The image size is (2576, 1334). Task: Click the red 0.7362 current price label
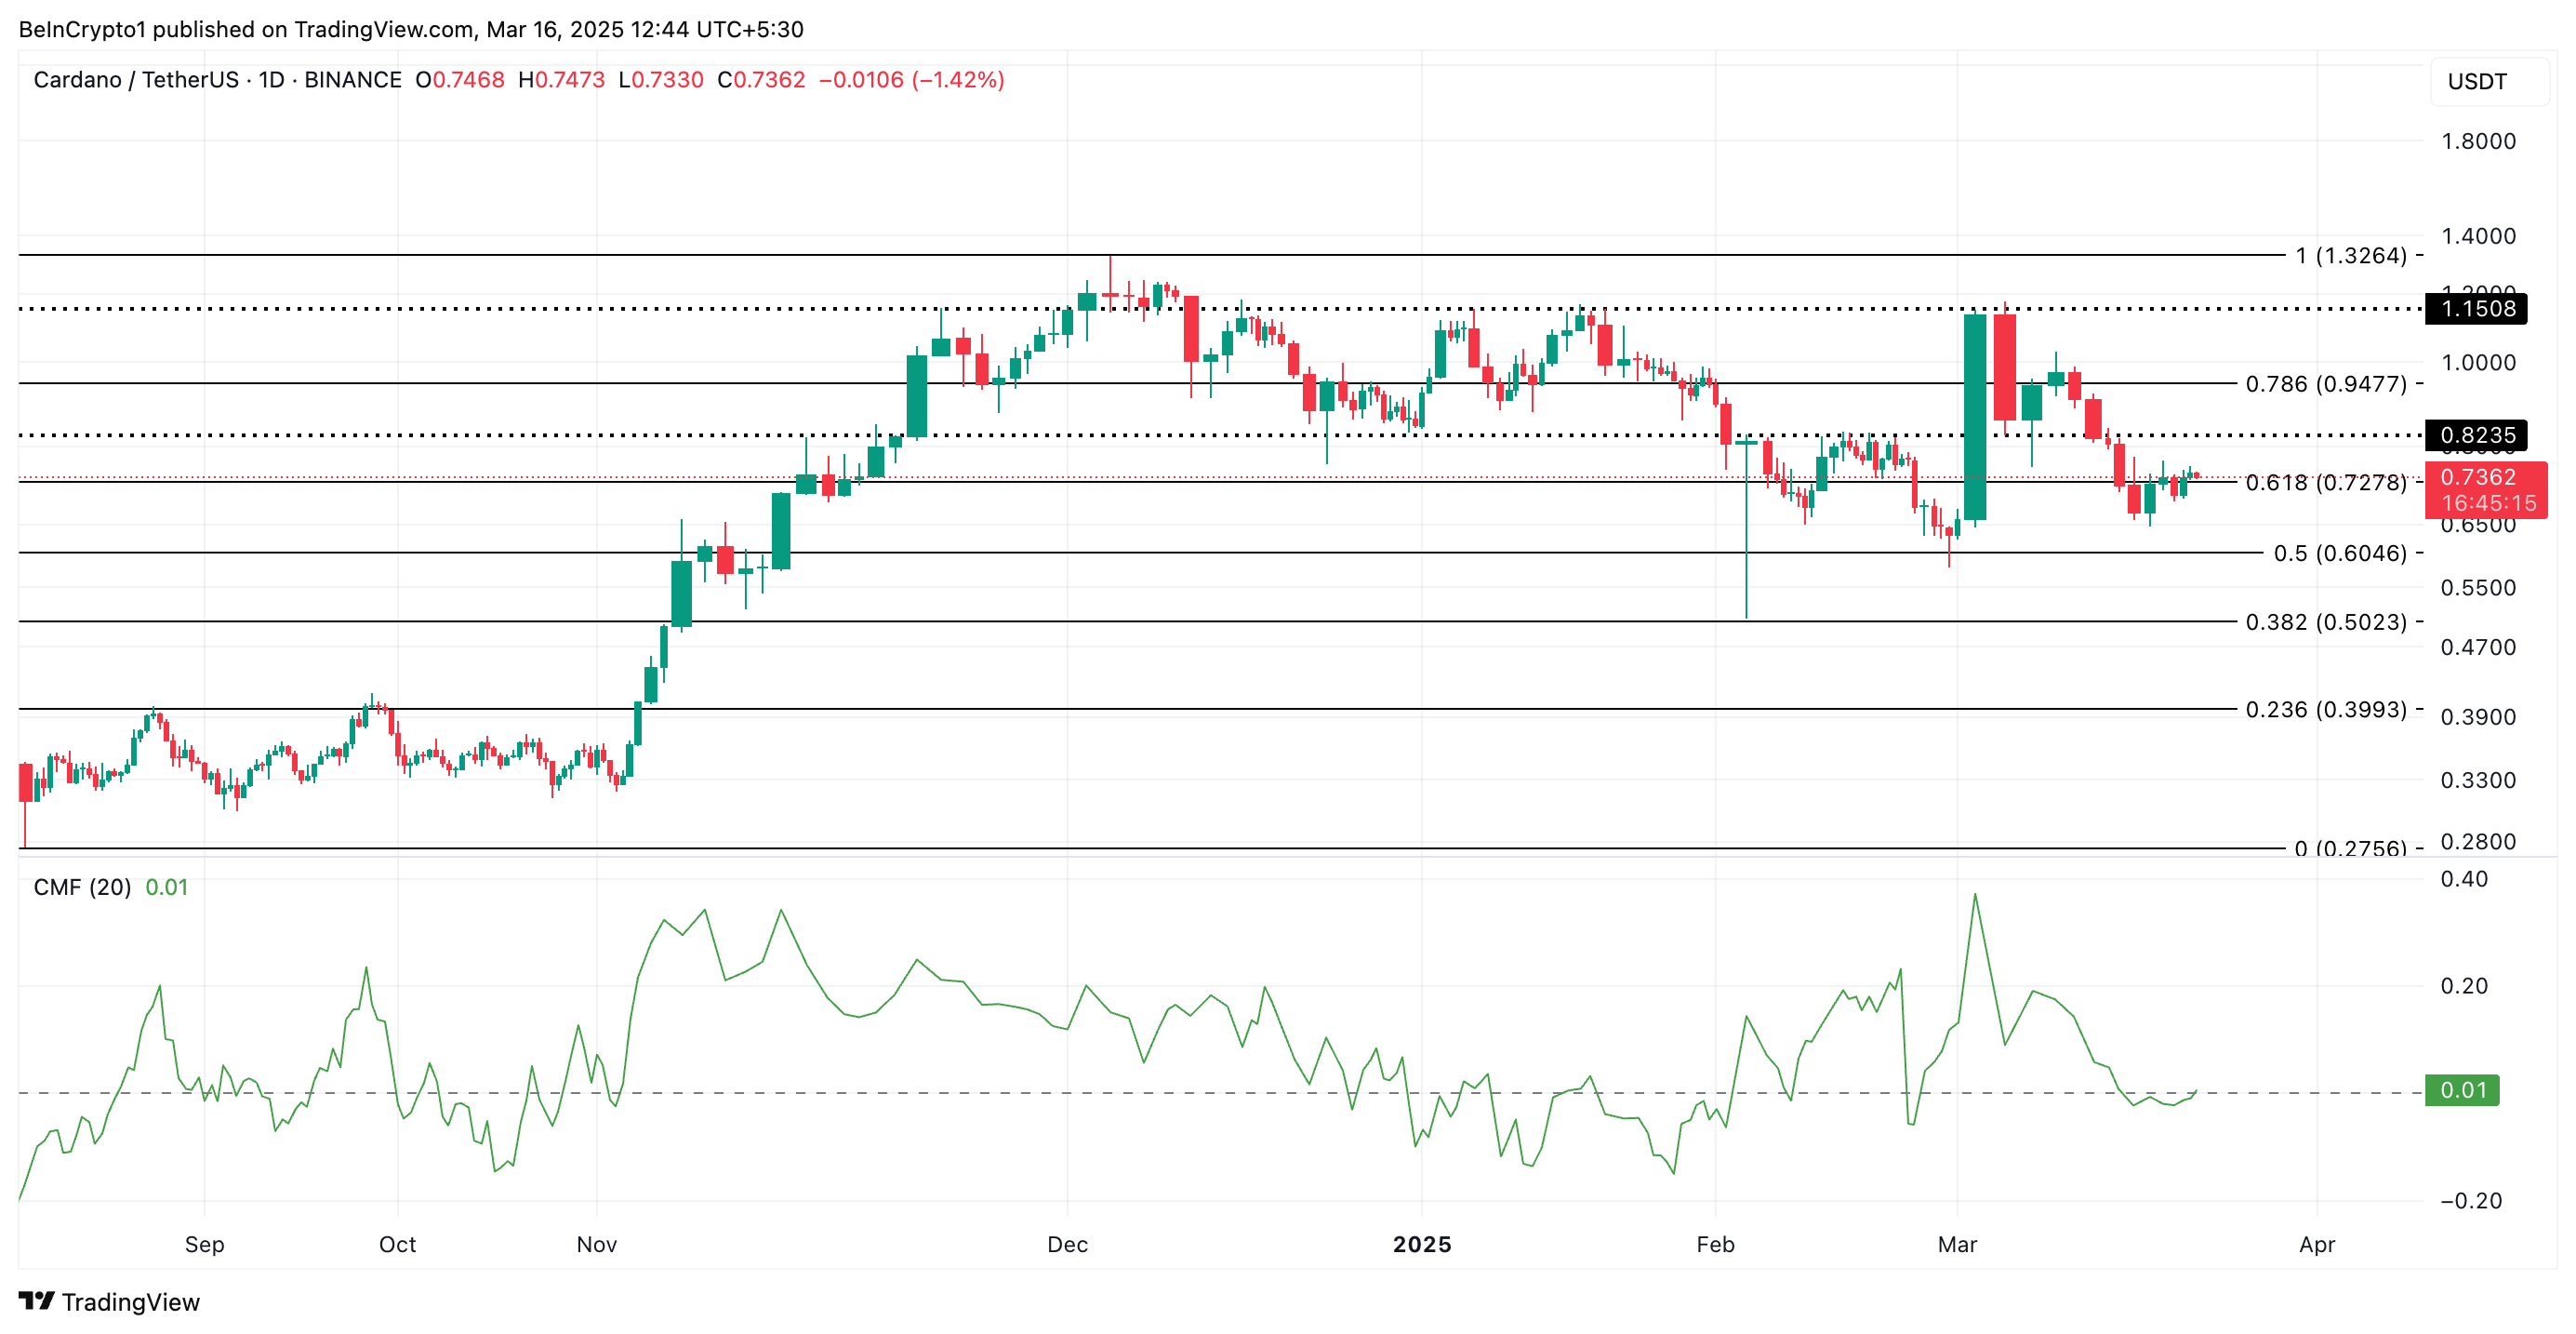click(2476, 477)
